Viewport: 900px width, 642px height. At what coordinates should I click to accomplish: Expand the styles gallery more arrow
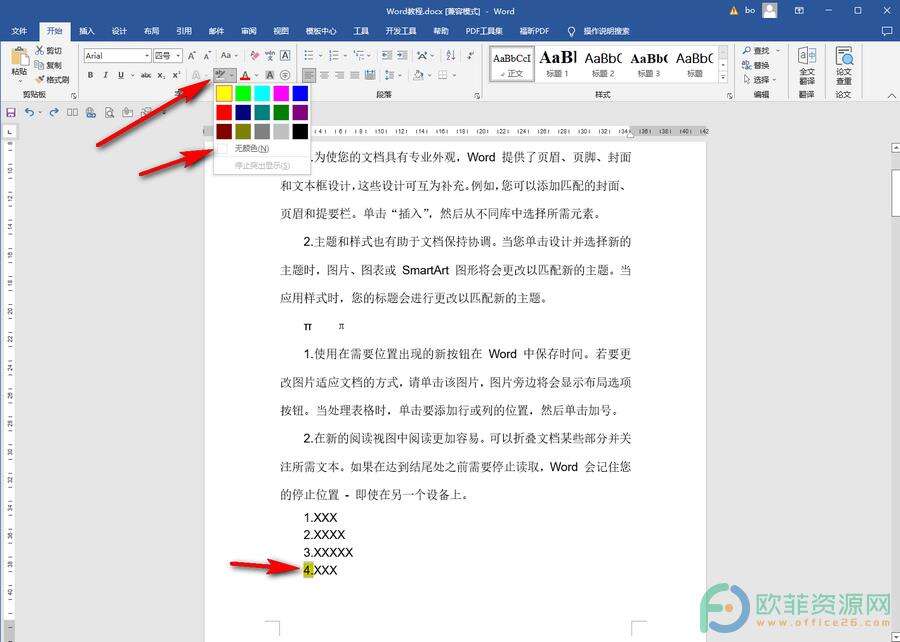[x=723, y=77]
